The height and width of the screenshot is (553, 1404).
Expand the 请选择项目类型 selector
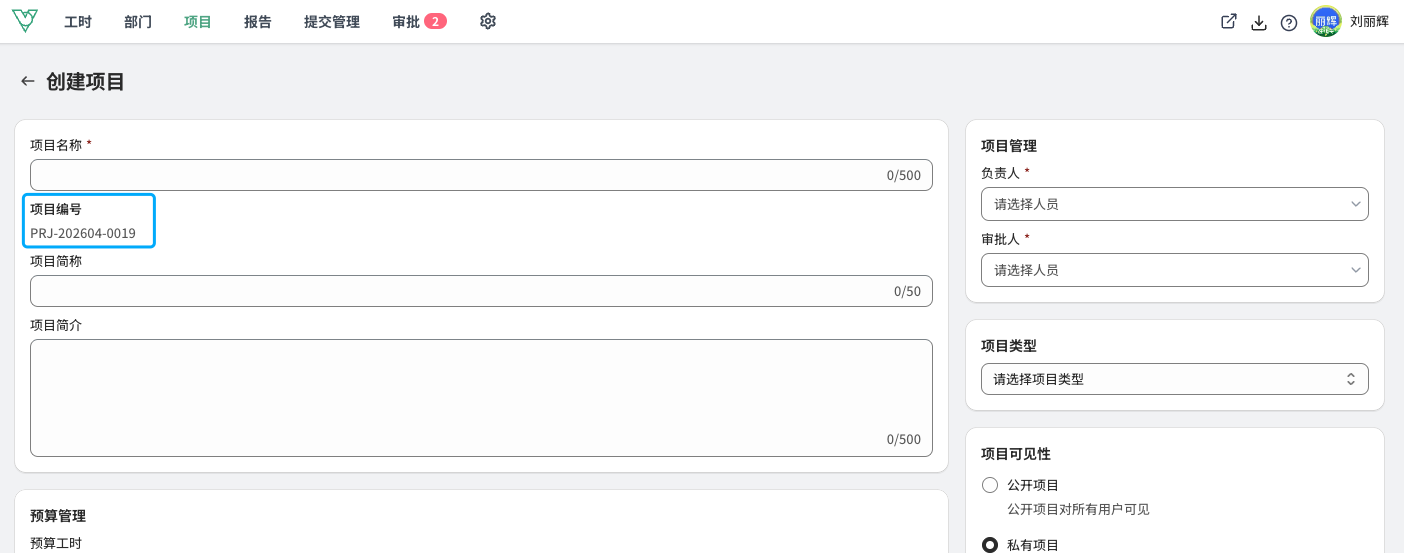tap(1174, 379)
